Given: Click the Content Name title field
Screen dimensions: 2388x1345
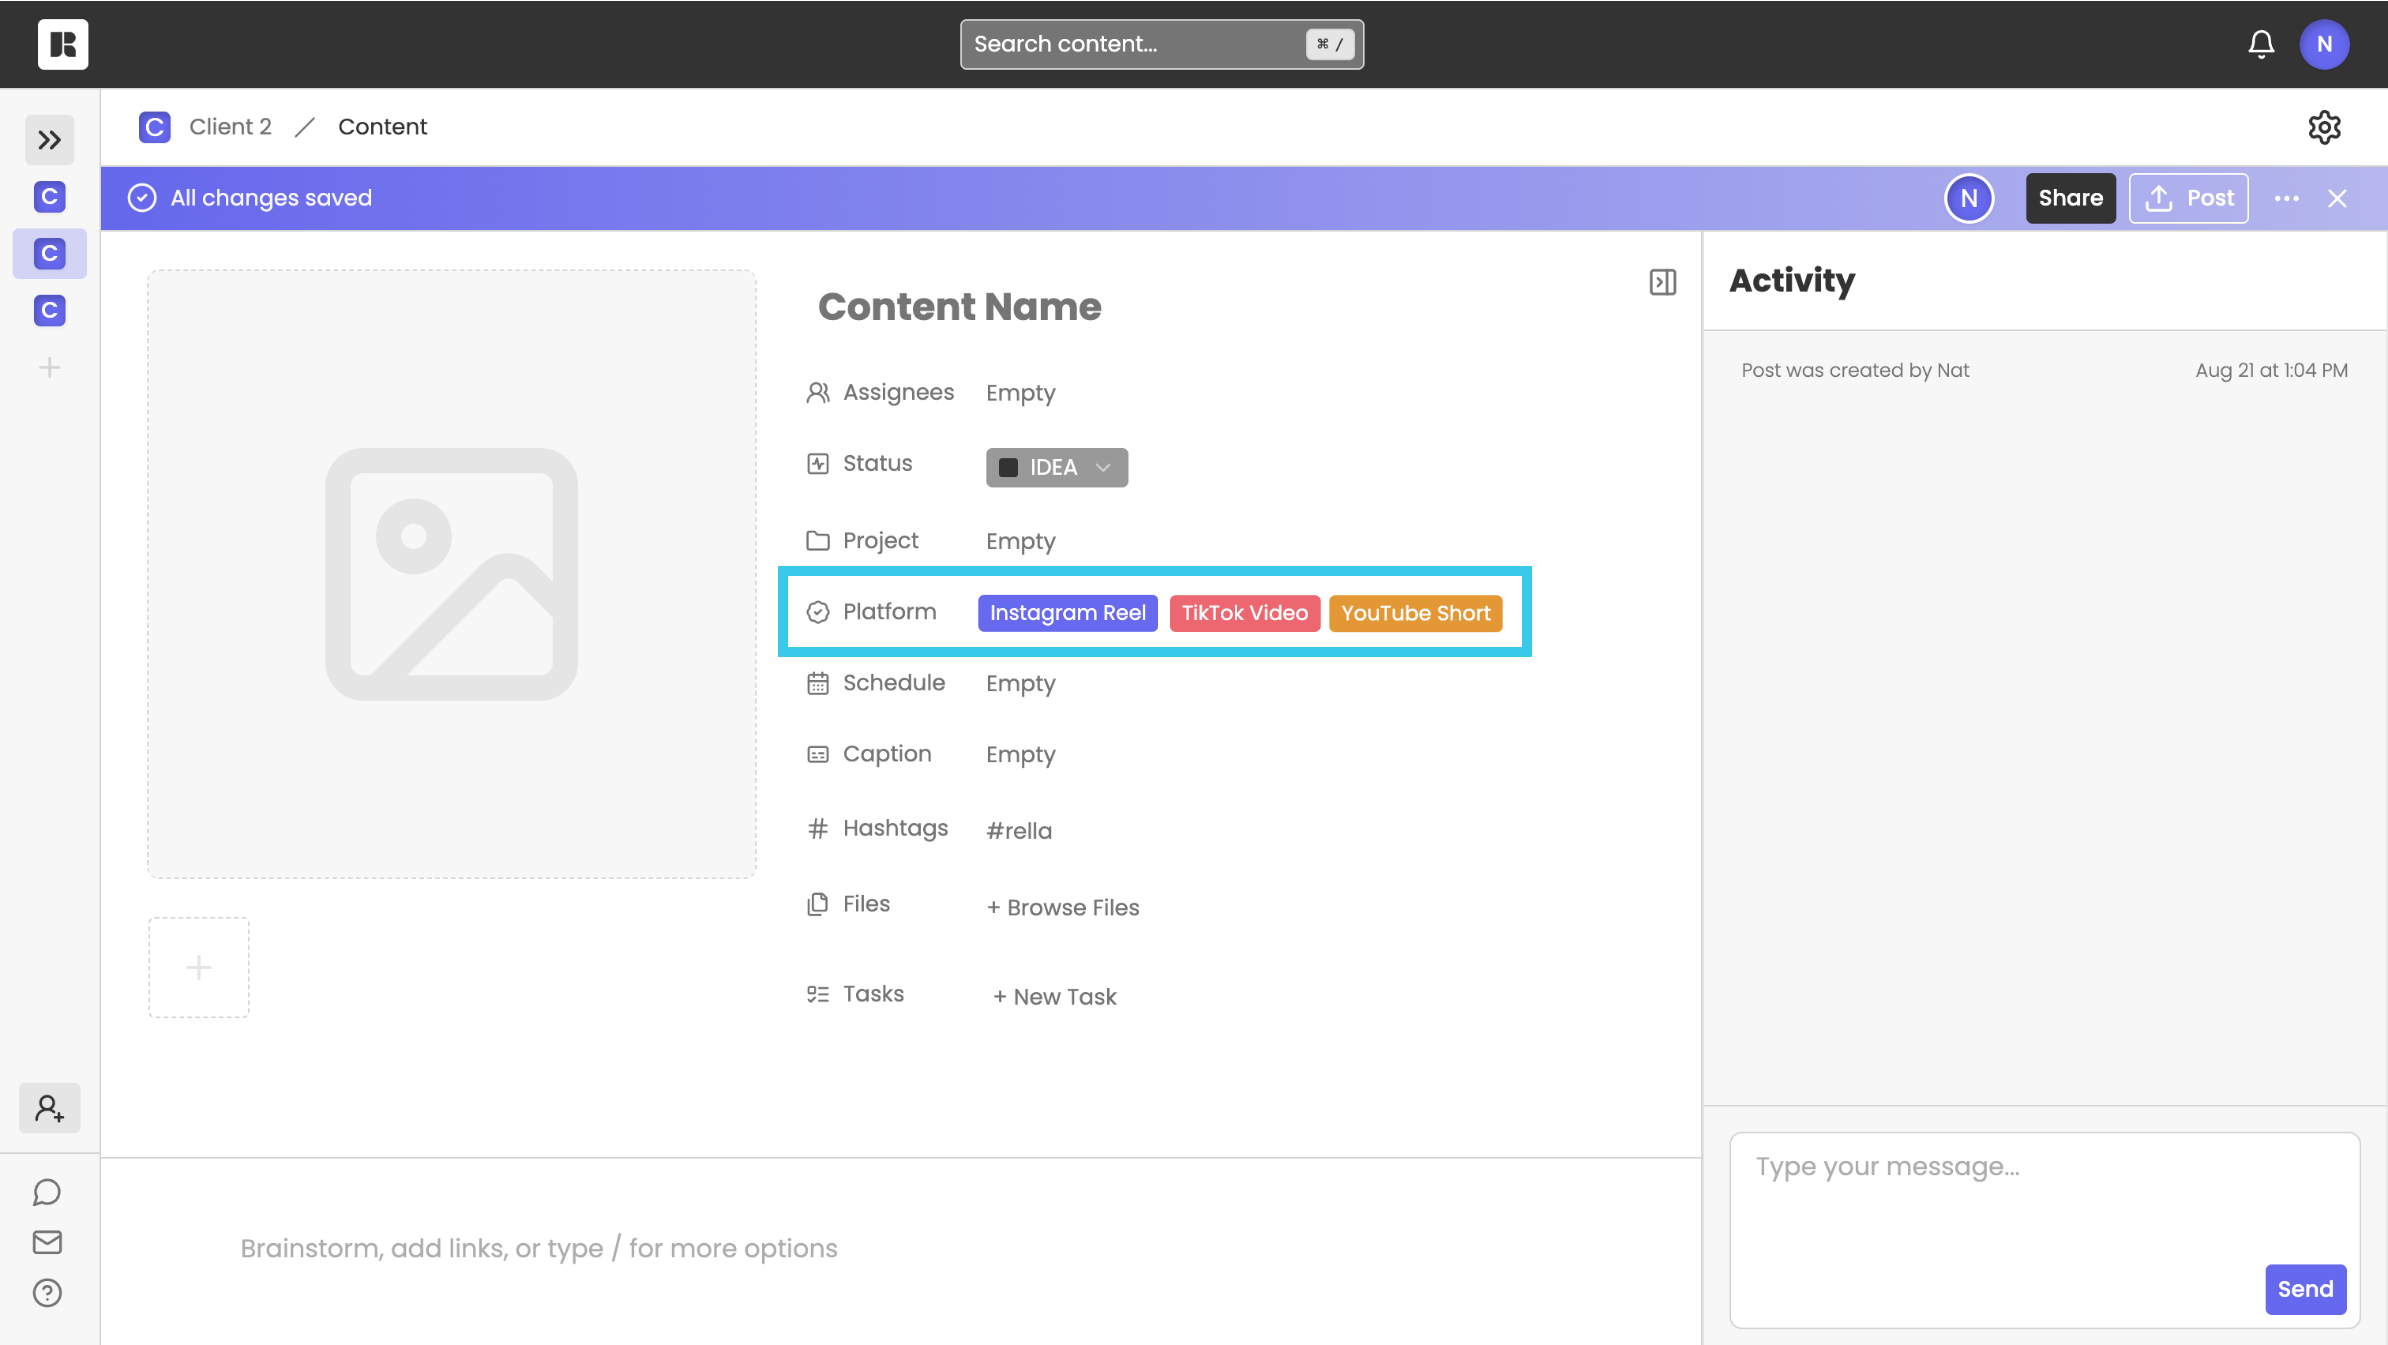Looking at the screenshot, I should [x=959, y=307].
